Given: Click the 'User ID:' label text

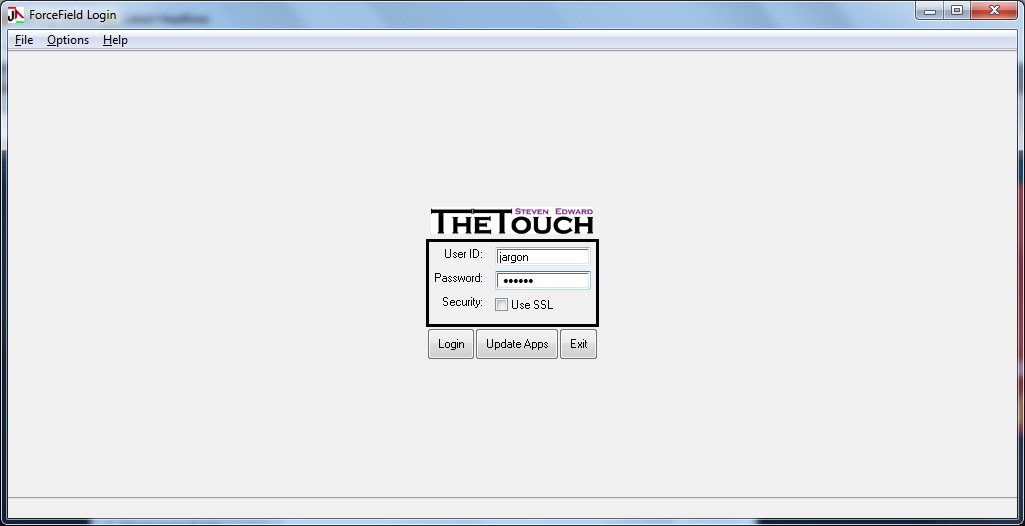Looking at the screenshot, I should (463, 254).
